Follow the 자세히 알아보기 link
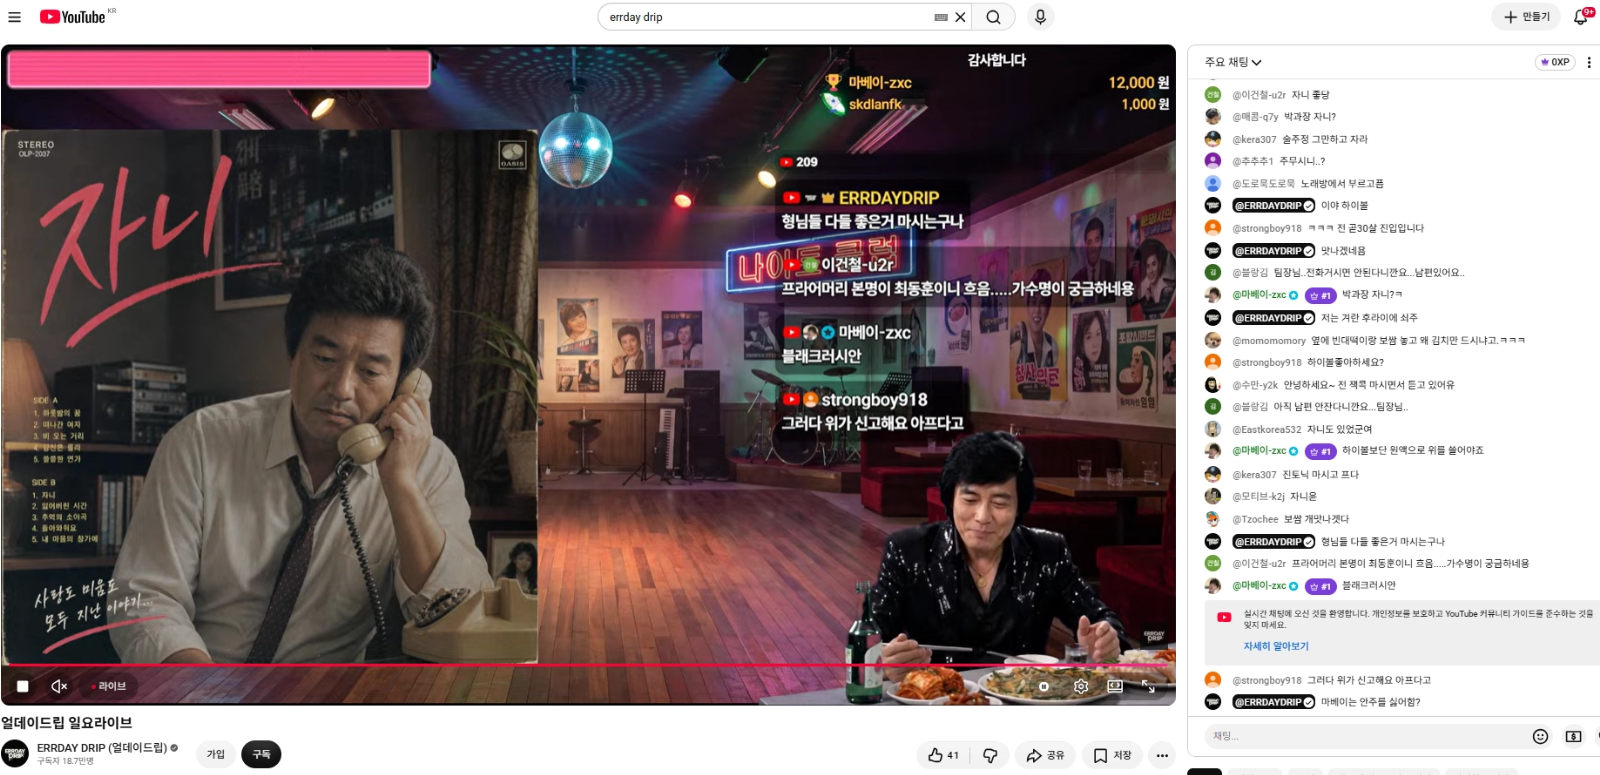 (x=1276, y=646)
